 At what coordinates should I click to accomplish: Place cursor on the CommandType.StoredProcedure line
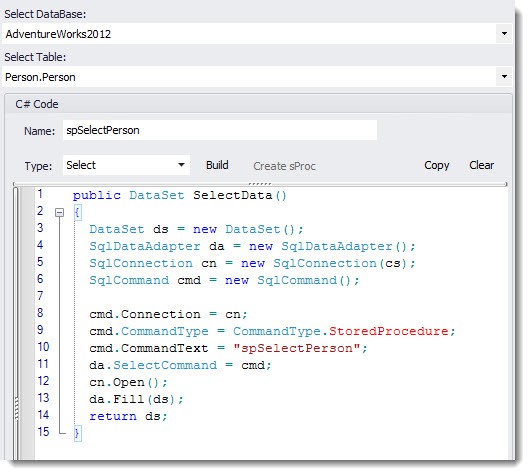(x=272, y=331)
